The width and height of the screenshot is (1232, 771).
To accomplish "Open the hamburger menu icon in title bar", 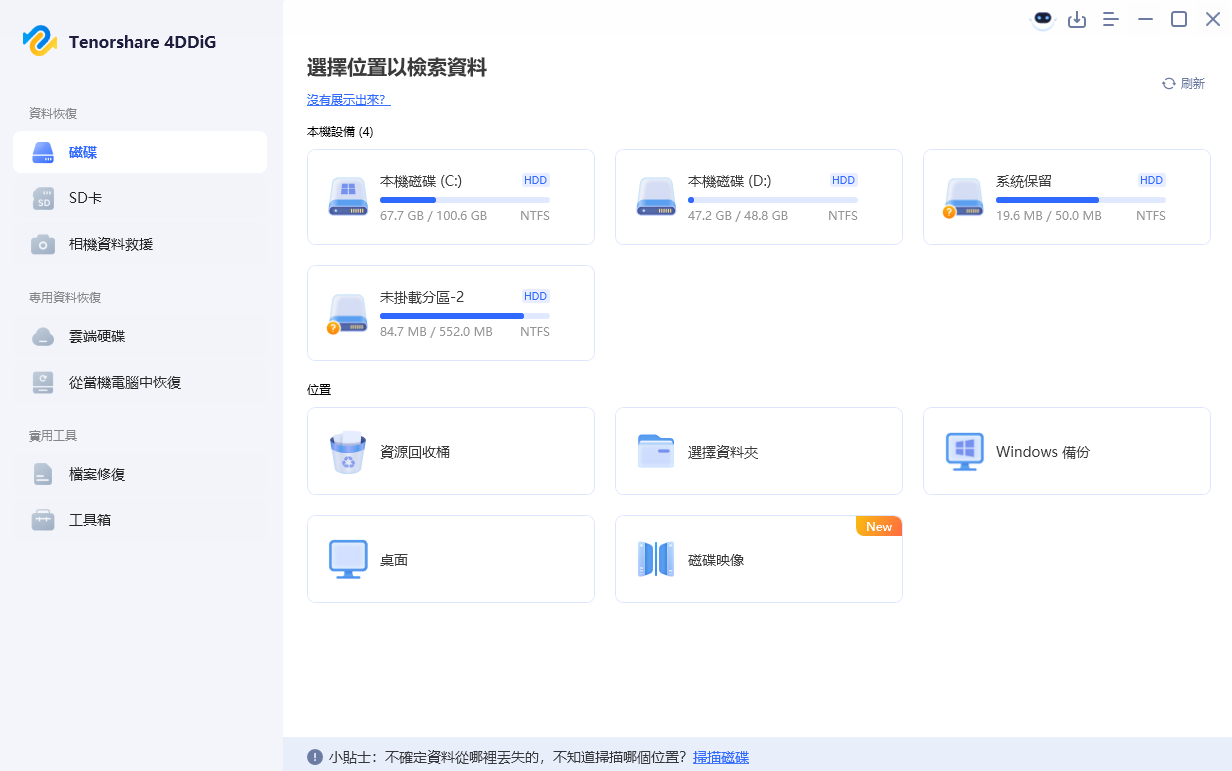I will (1111, 19).
